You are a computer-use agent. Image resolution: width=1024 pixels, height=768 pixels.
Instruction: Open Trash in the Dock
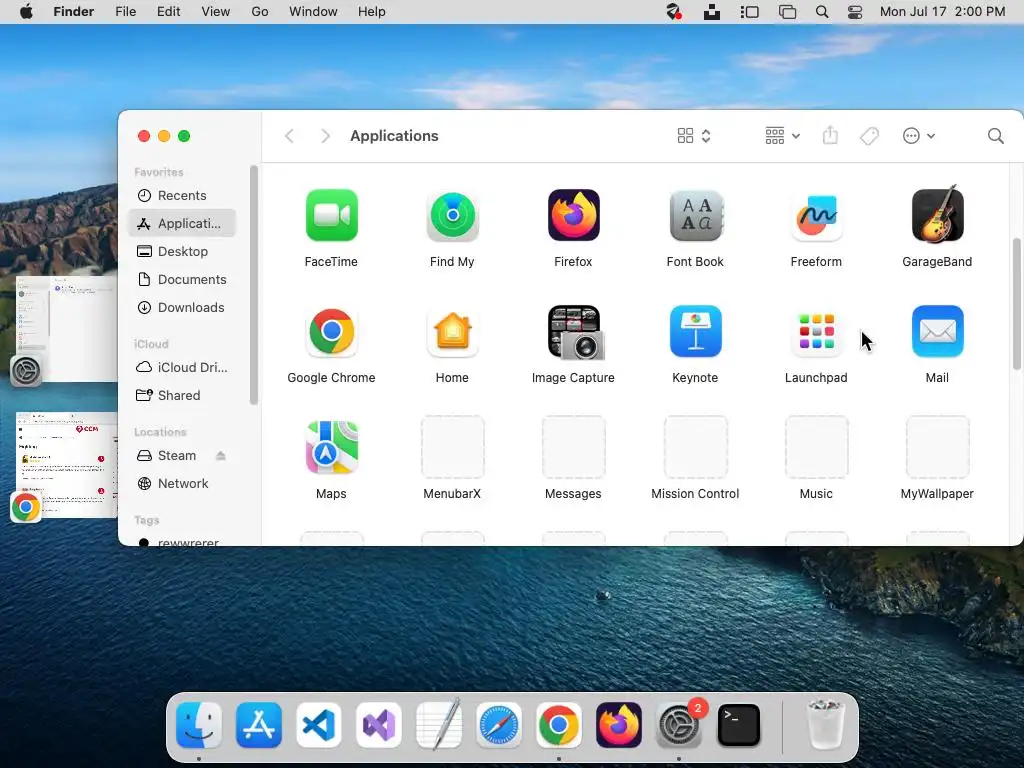[x=825, y=724]
